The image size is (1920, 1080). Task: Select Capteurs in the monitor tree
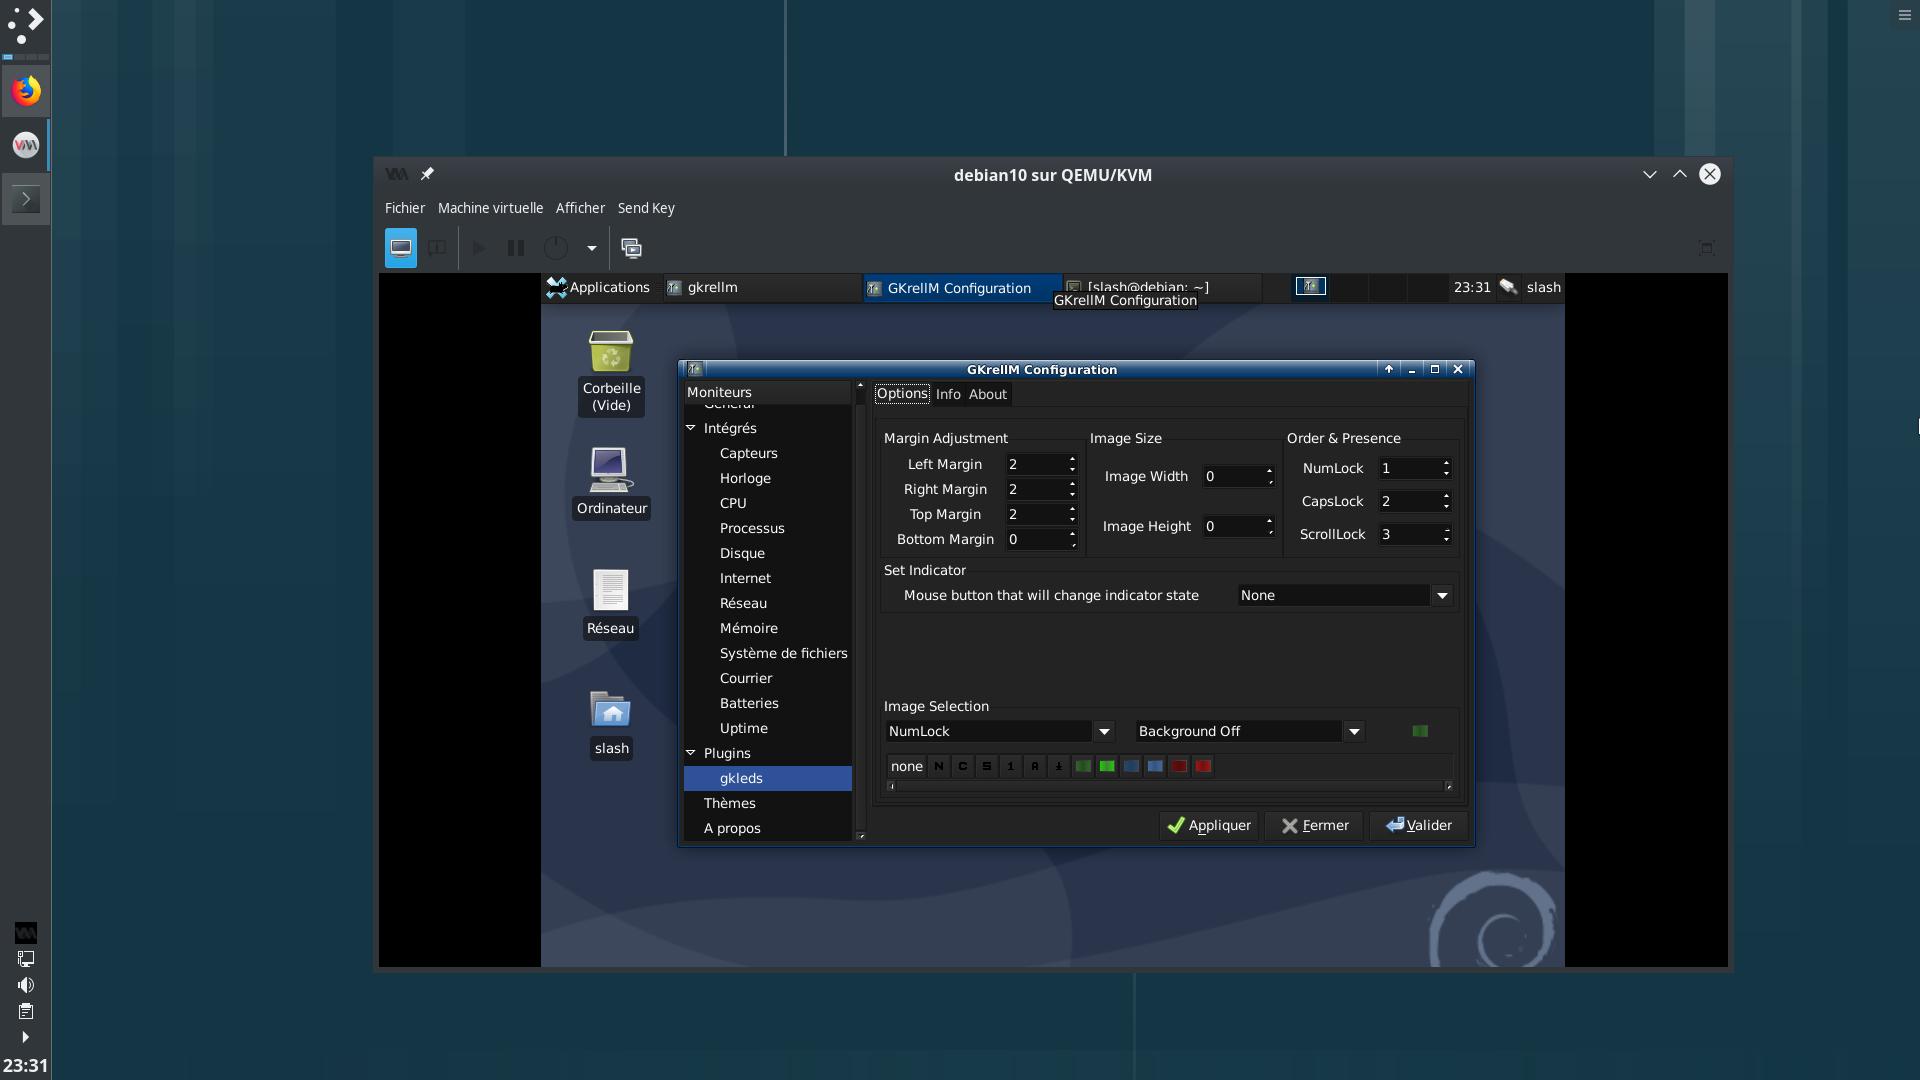[x=749, y=453]
